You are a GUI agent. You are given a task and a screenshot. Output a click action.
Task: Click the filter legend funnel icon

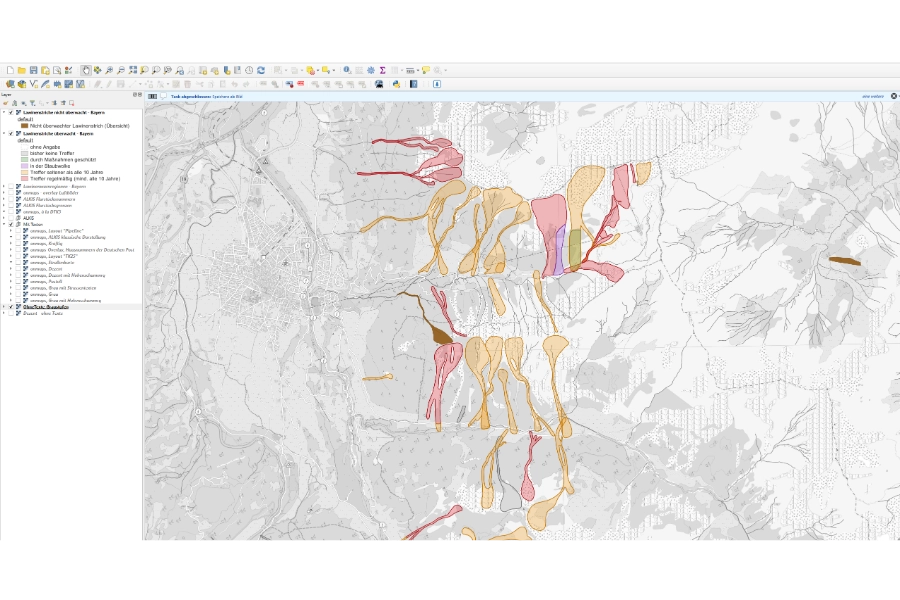click(33, 103)
